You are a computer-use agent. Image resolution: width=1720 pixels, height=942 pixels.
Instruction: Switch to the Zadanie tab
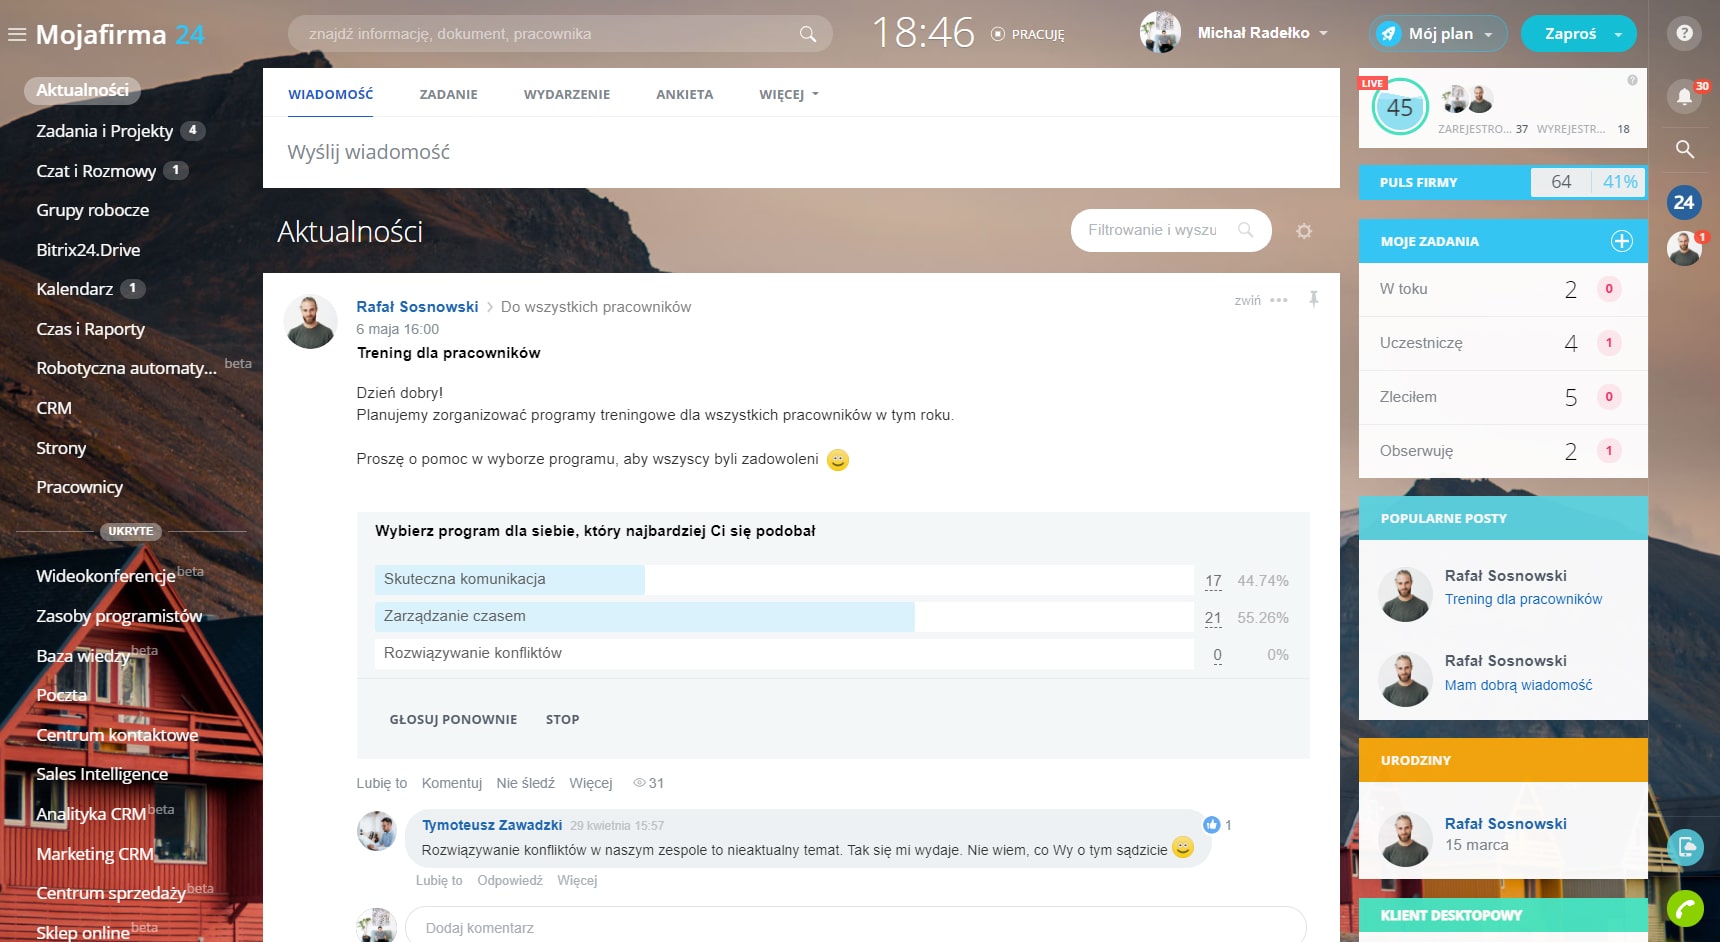448,94
